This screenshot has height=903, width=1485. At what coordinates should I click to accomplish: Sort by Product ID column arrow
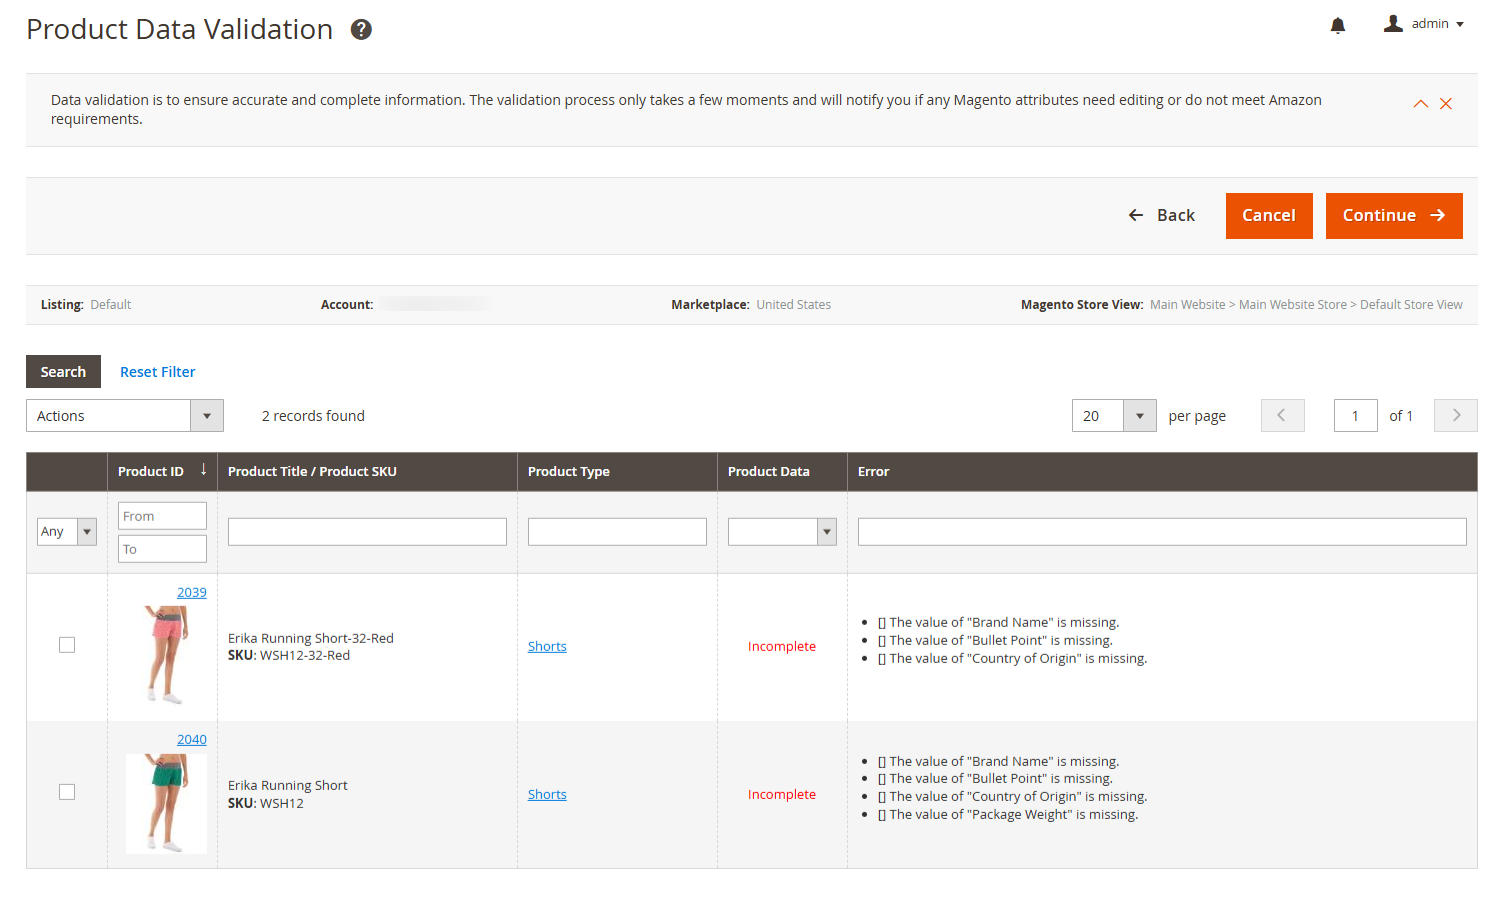[203, 470]
